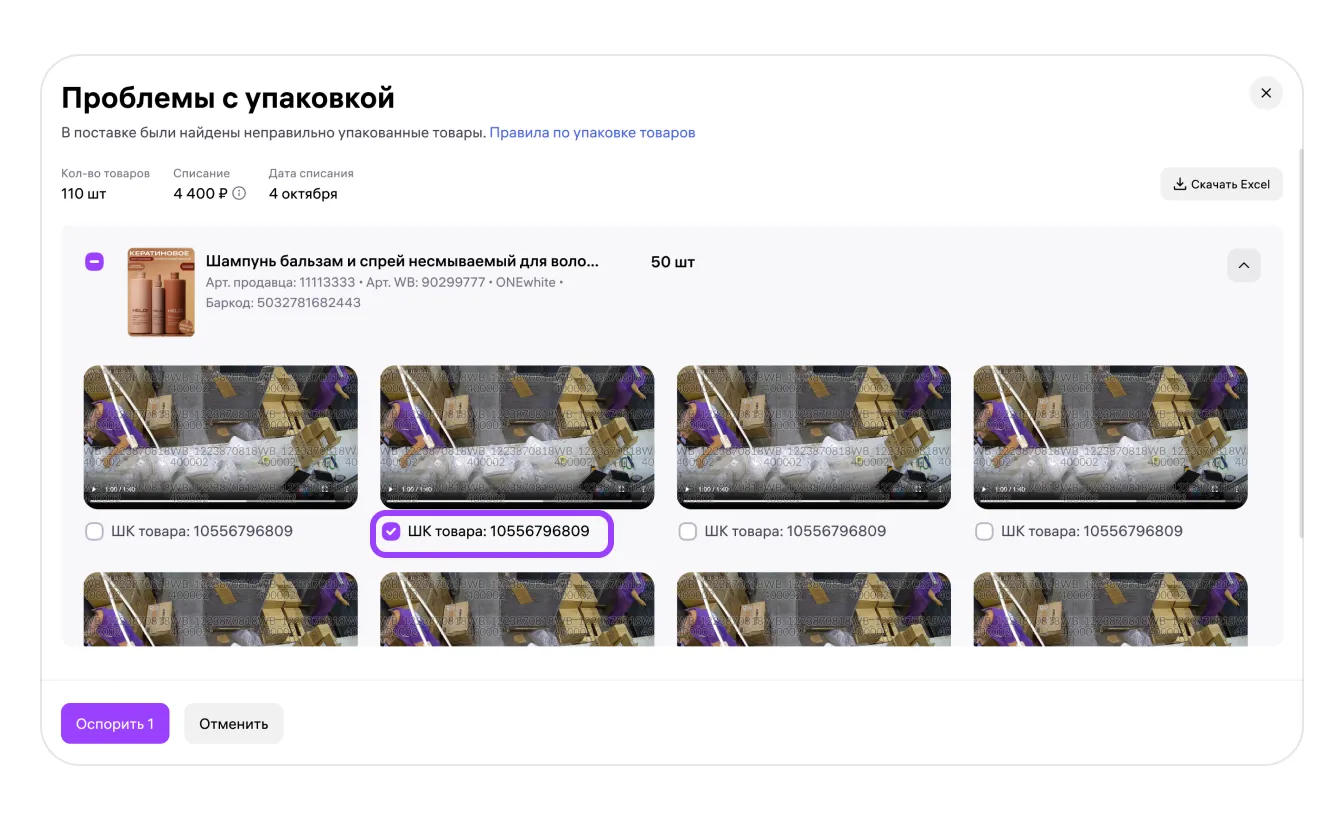Click the Отменить button
The width and height of the screenshot is (1344, 820).
(233, 724)
